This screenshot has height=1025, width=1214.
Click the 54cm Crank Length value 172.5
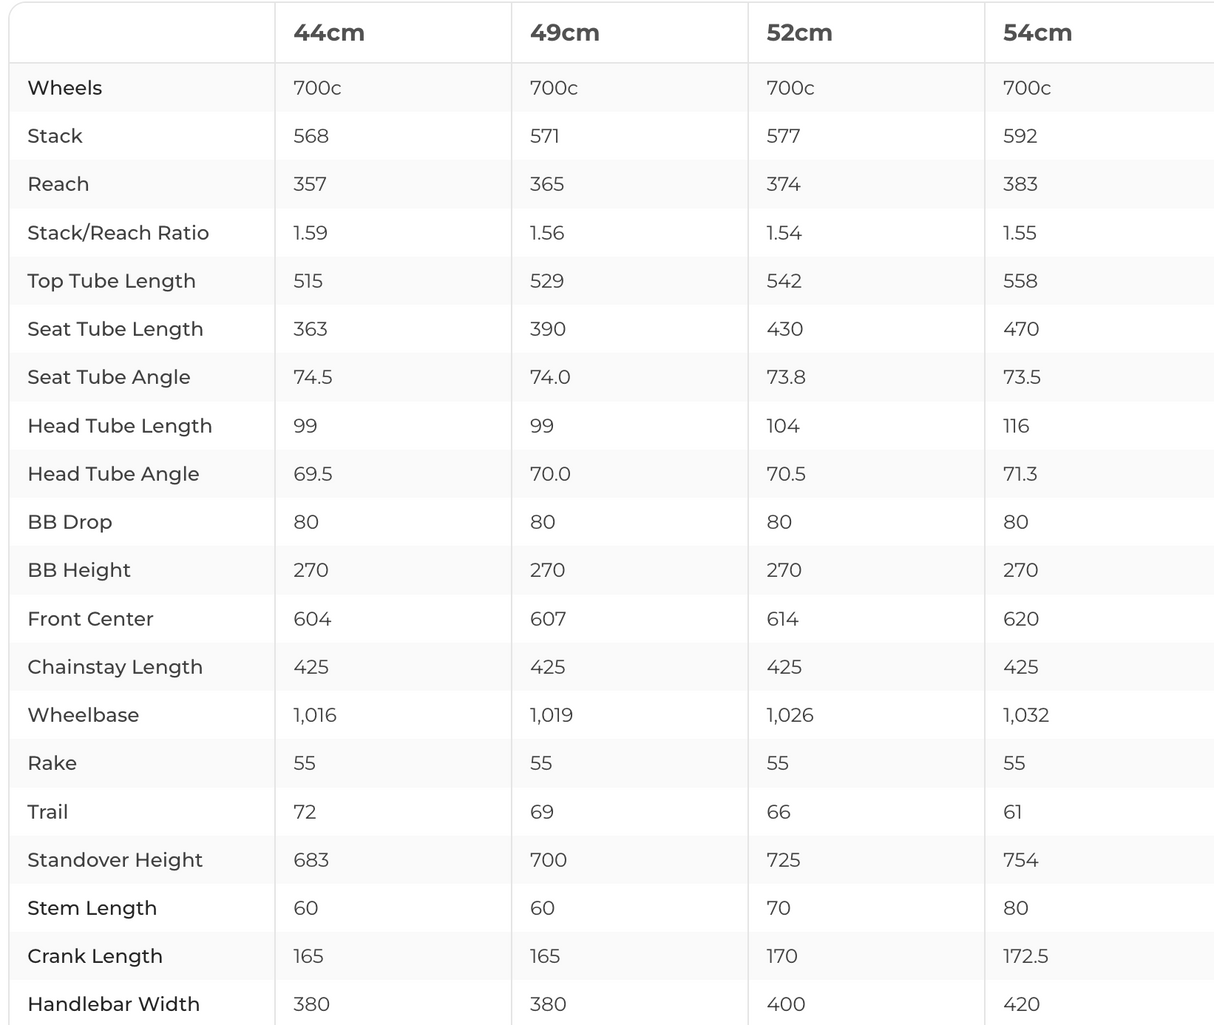tap(1025, 956)
